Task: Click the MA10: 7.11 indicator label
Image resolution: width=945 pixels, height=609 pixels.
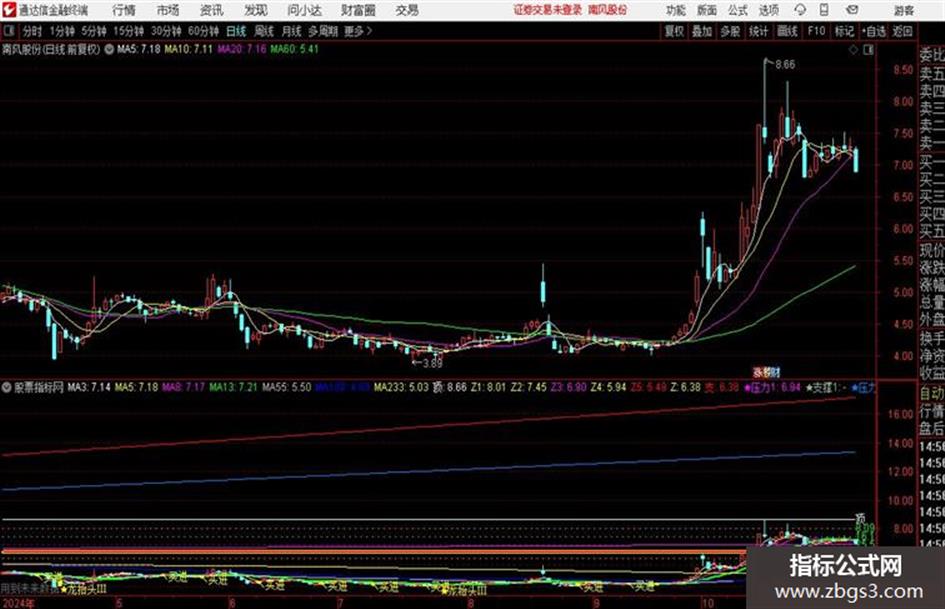Action: coord(189,49)
